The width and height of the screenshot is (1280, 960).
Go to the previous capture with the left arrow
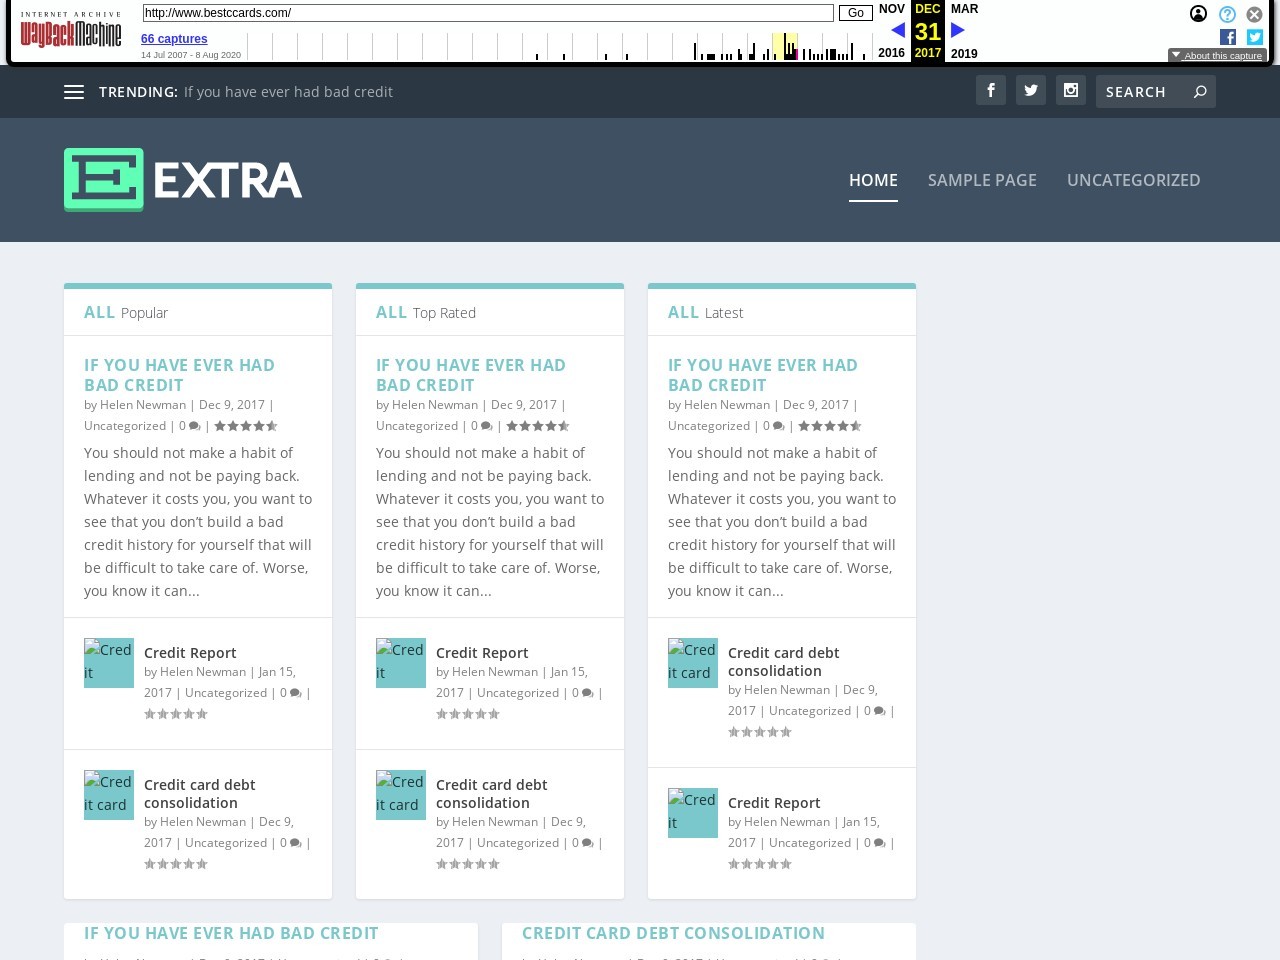[x=897, y=30]
